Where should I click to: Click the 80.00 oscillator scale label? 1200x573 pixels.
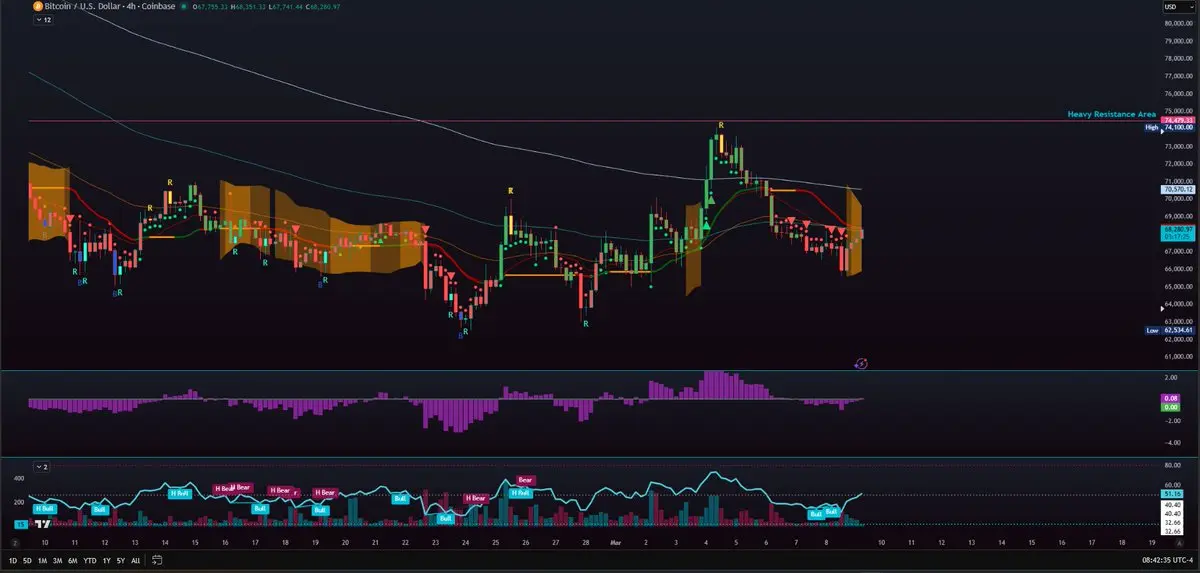click(x=1173, y=465)
